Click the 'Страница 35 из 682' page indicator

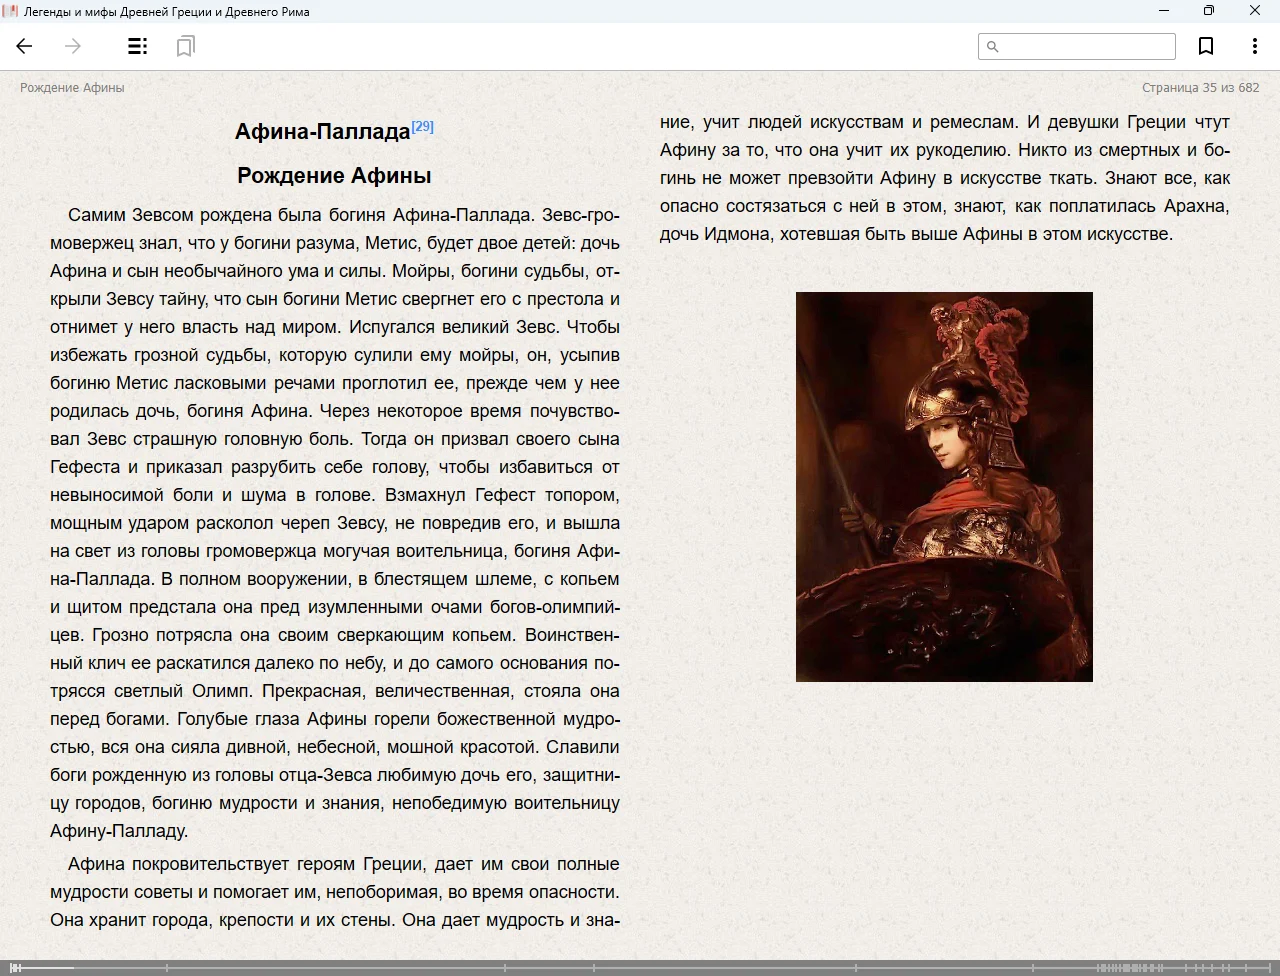tap(1200, 87)
